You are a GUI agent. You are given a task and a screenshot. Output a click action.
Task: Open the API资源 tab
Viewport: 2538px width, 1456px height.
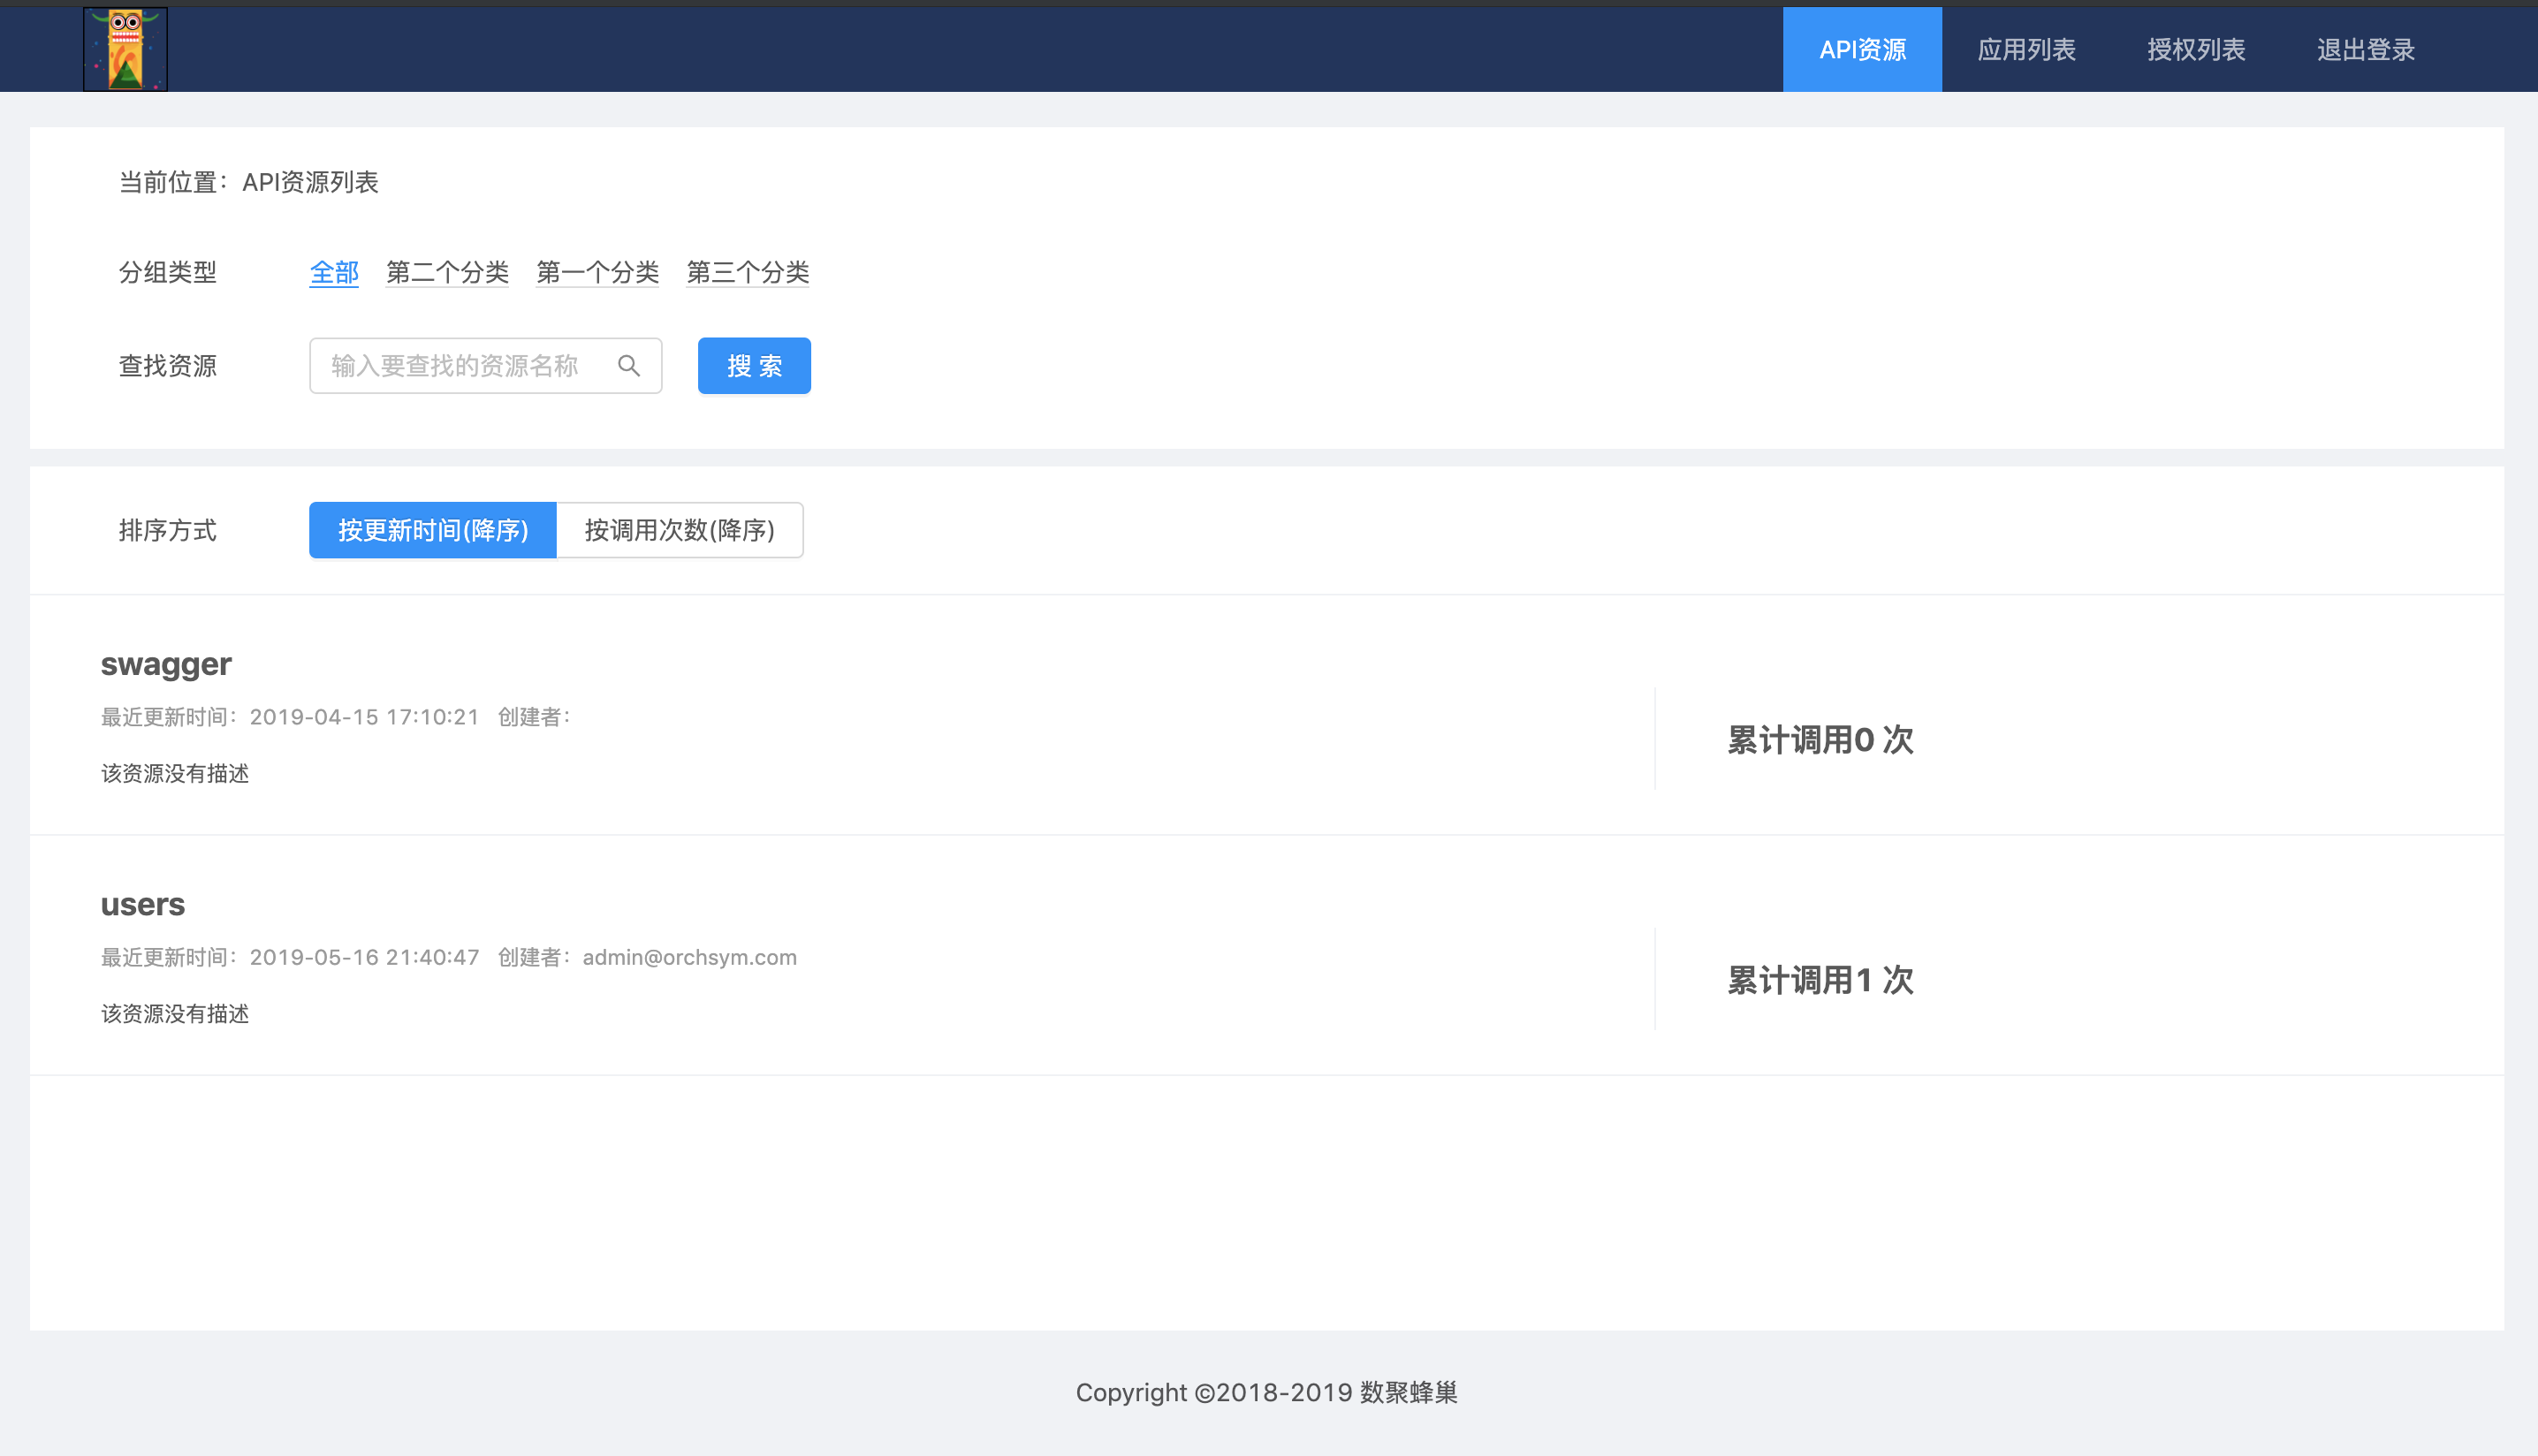click(1861, 49)
